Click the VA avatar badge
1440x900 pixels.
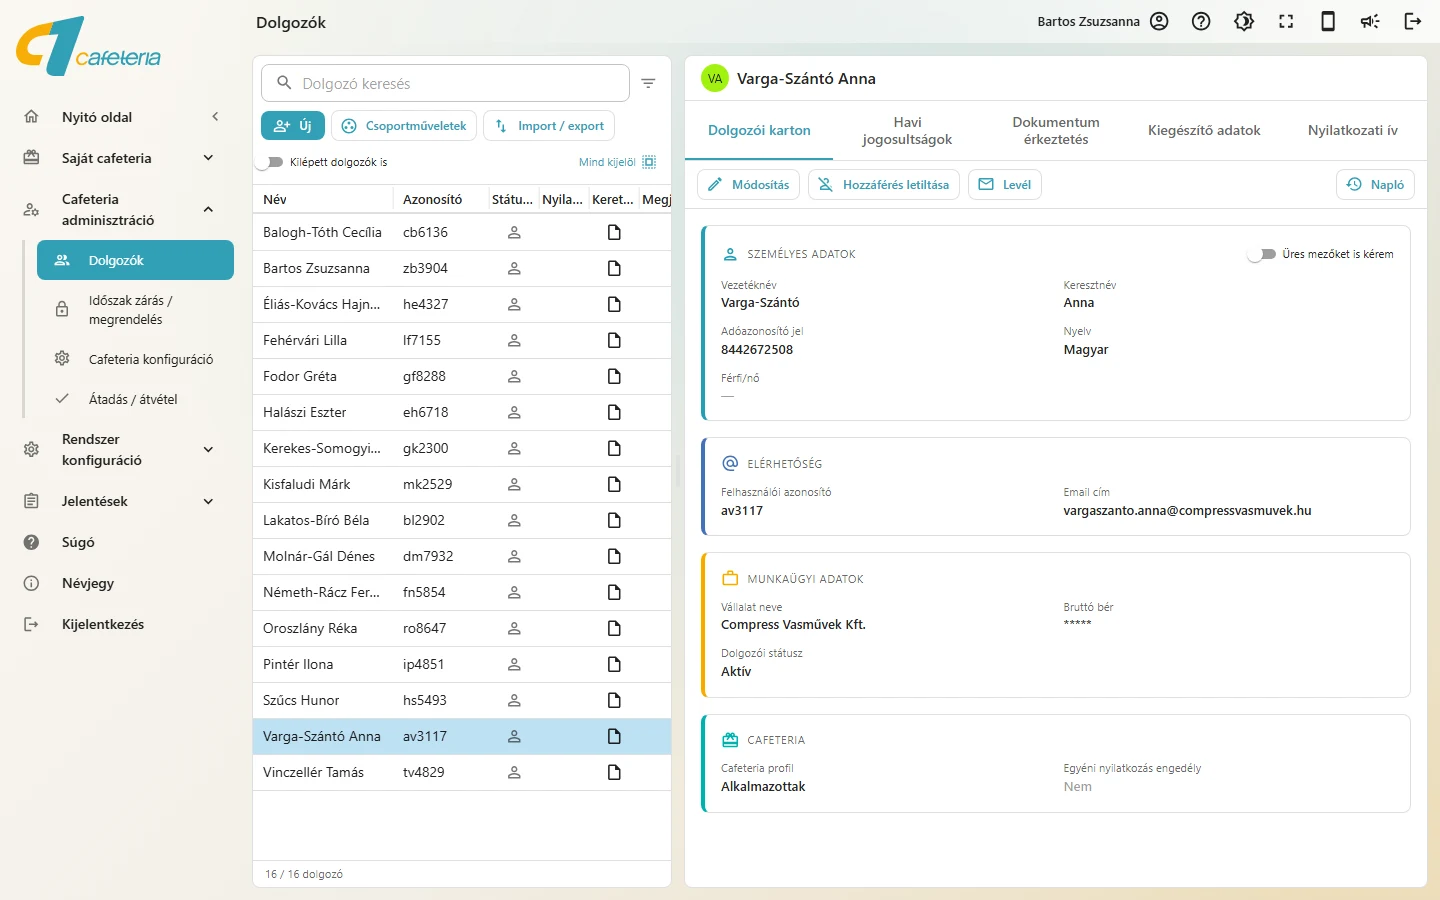pos(715,78)
